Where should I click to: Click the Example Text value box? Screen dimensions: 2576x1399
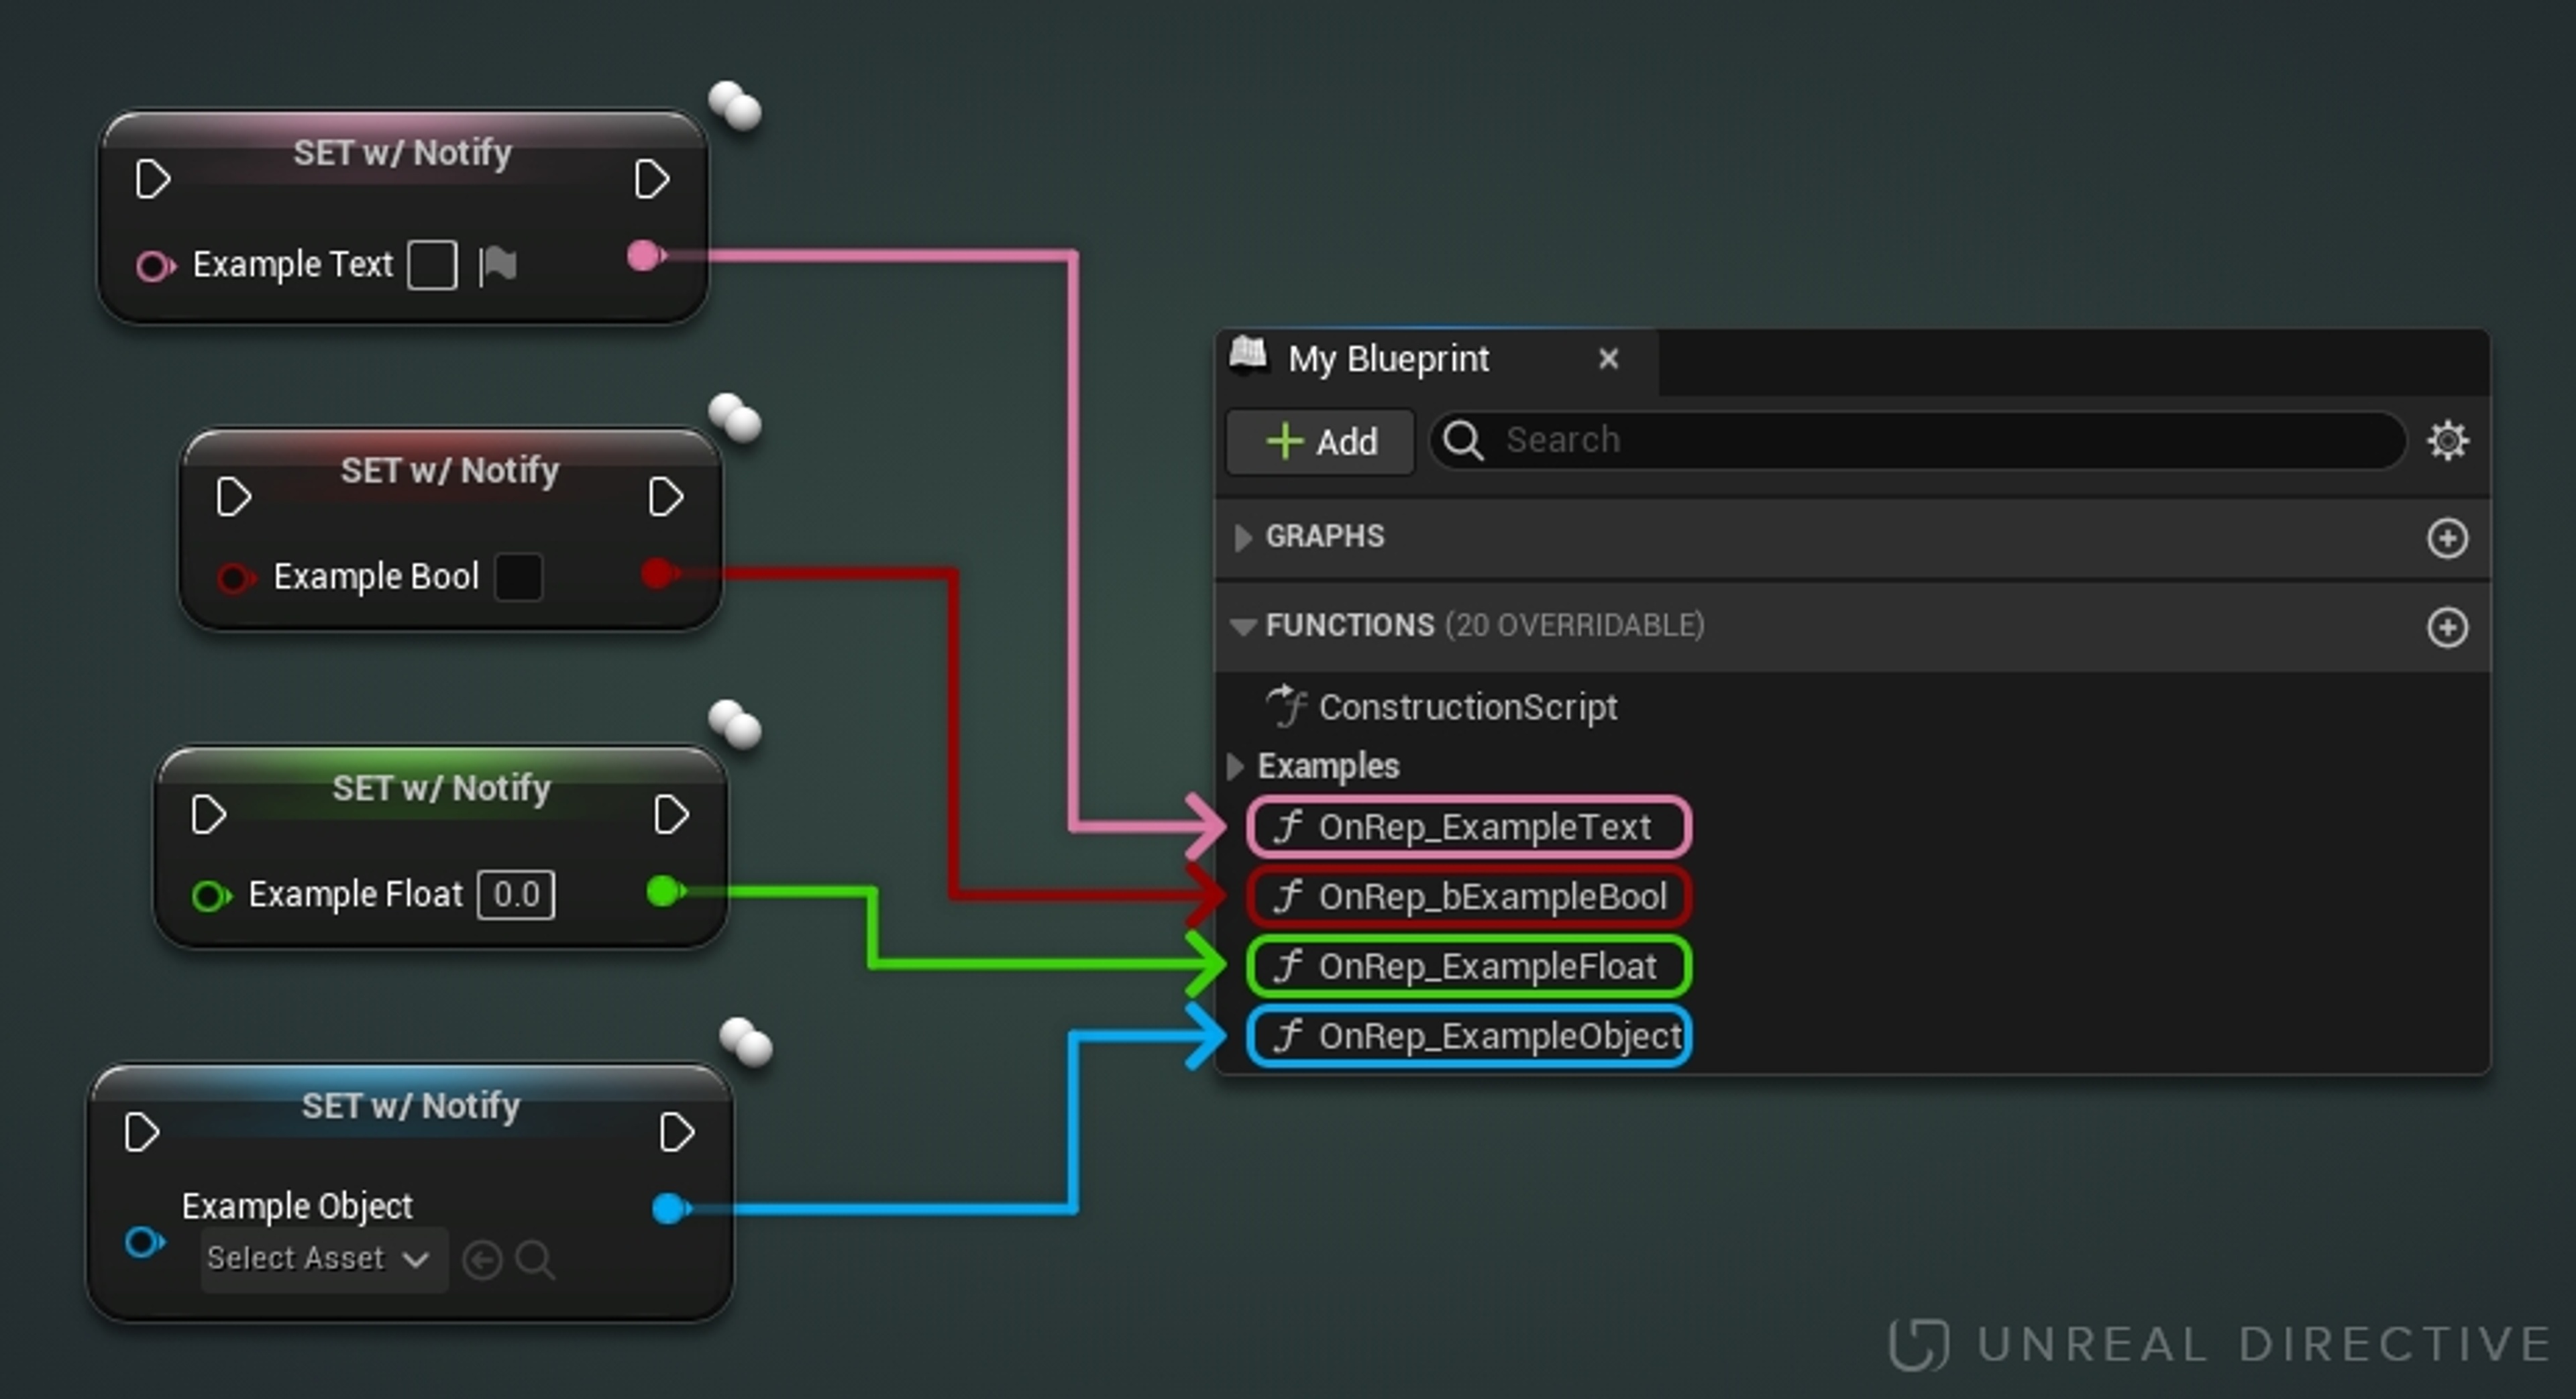pos(432,265)
